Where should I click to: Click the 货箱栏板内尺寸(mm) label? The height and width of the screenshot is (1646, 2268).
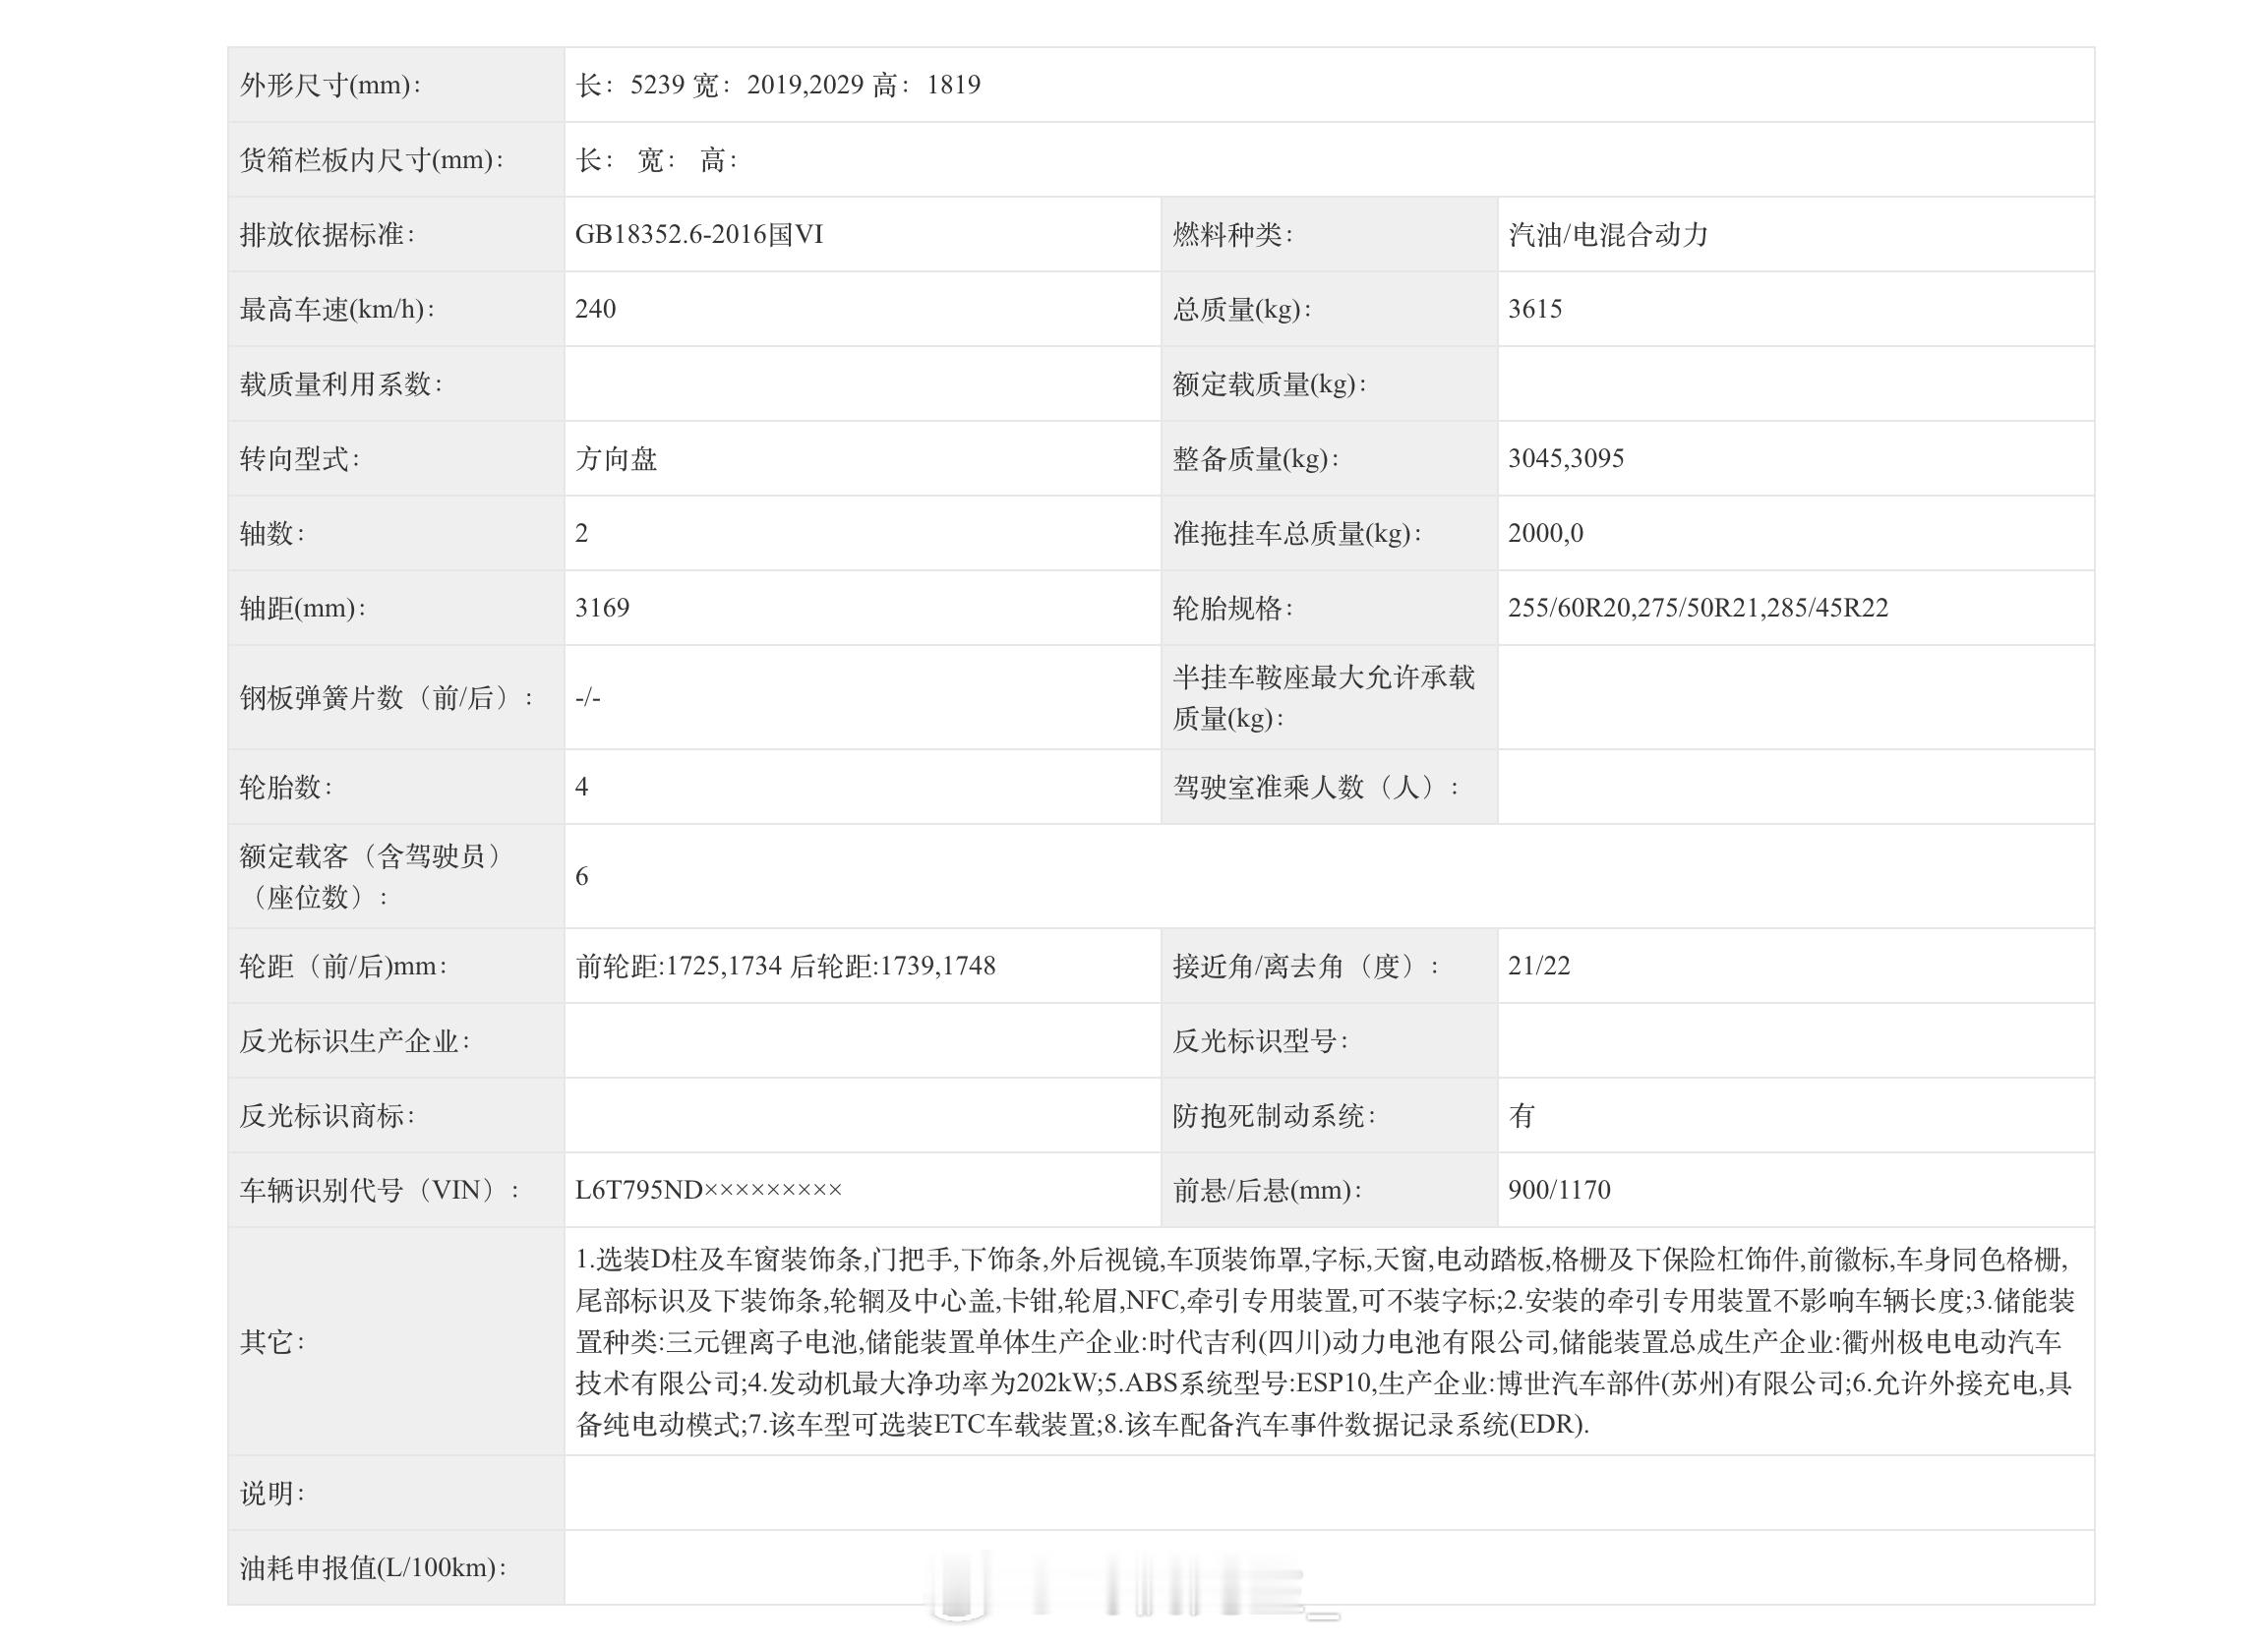[x=372, y=160]
